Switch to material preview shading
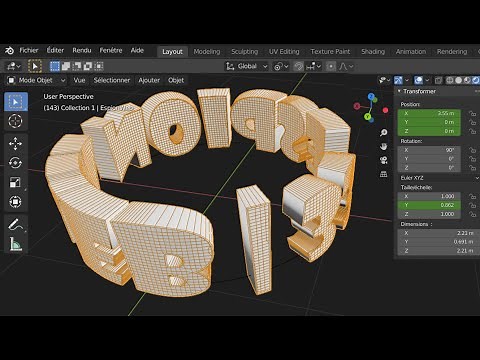The height and width of the screenshot is (360, 480). 467,80
